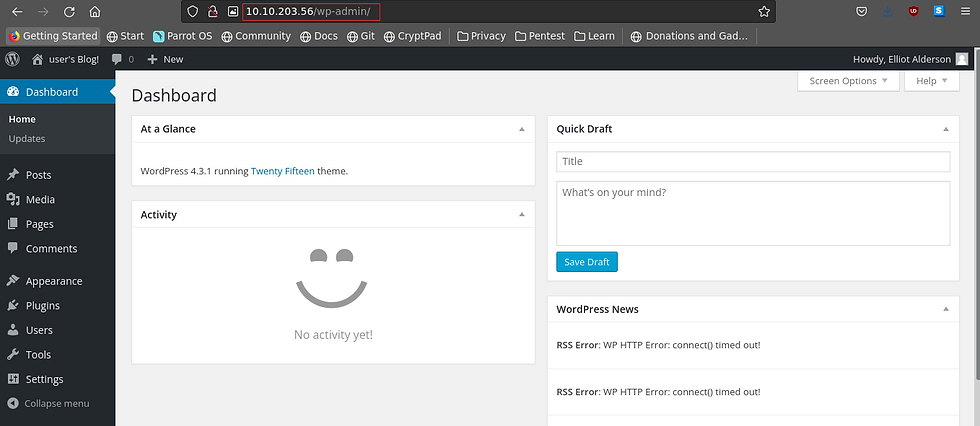
Task: Click the Pages icon in sidebar
Action: pos(12,224)
